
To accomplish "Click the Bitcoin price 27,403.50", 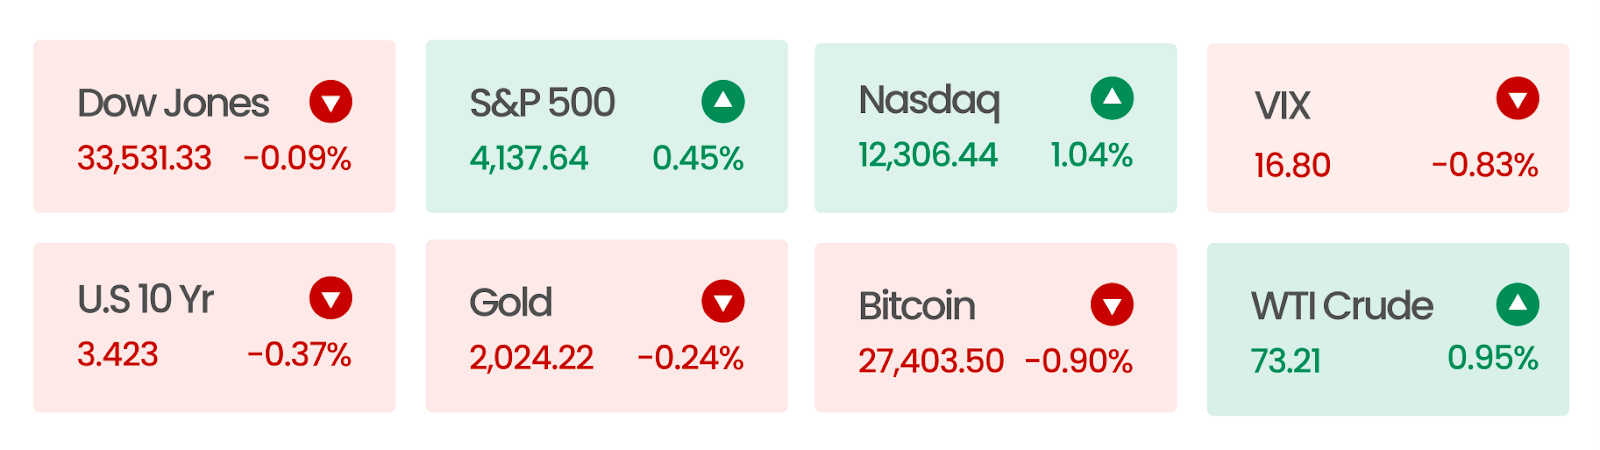I will [931, 361].
